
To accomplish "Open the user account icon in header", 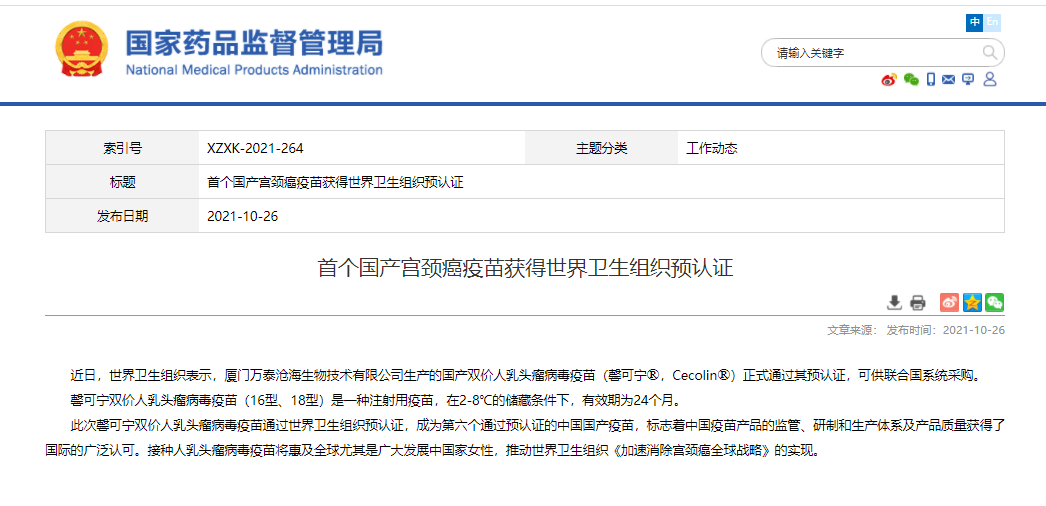I will [x=990, y=79].
